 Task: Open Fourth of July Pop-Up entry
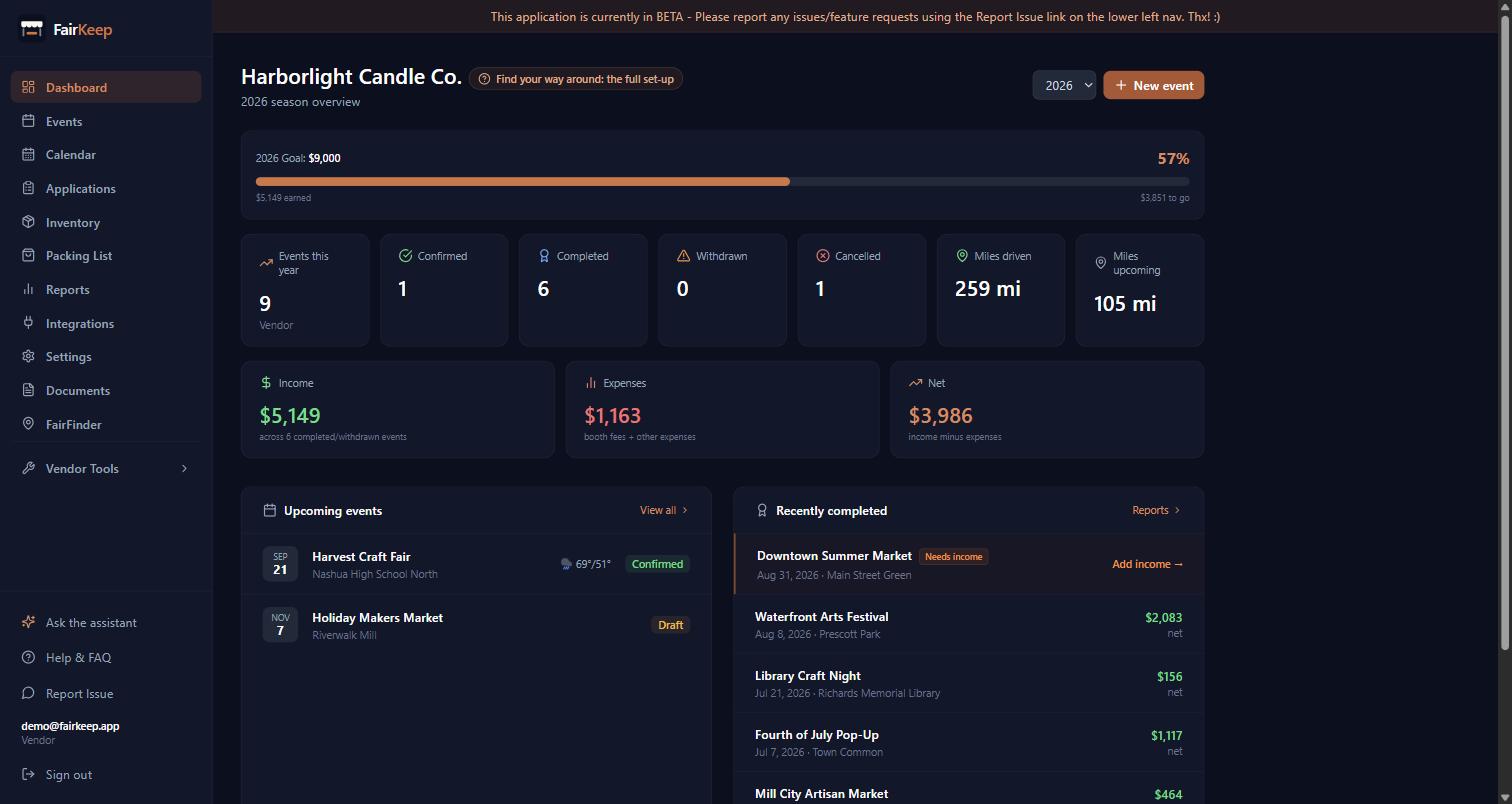pos(968,742)
